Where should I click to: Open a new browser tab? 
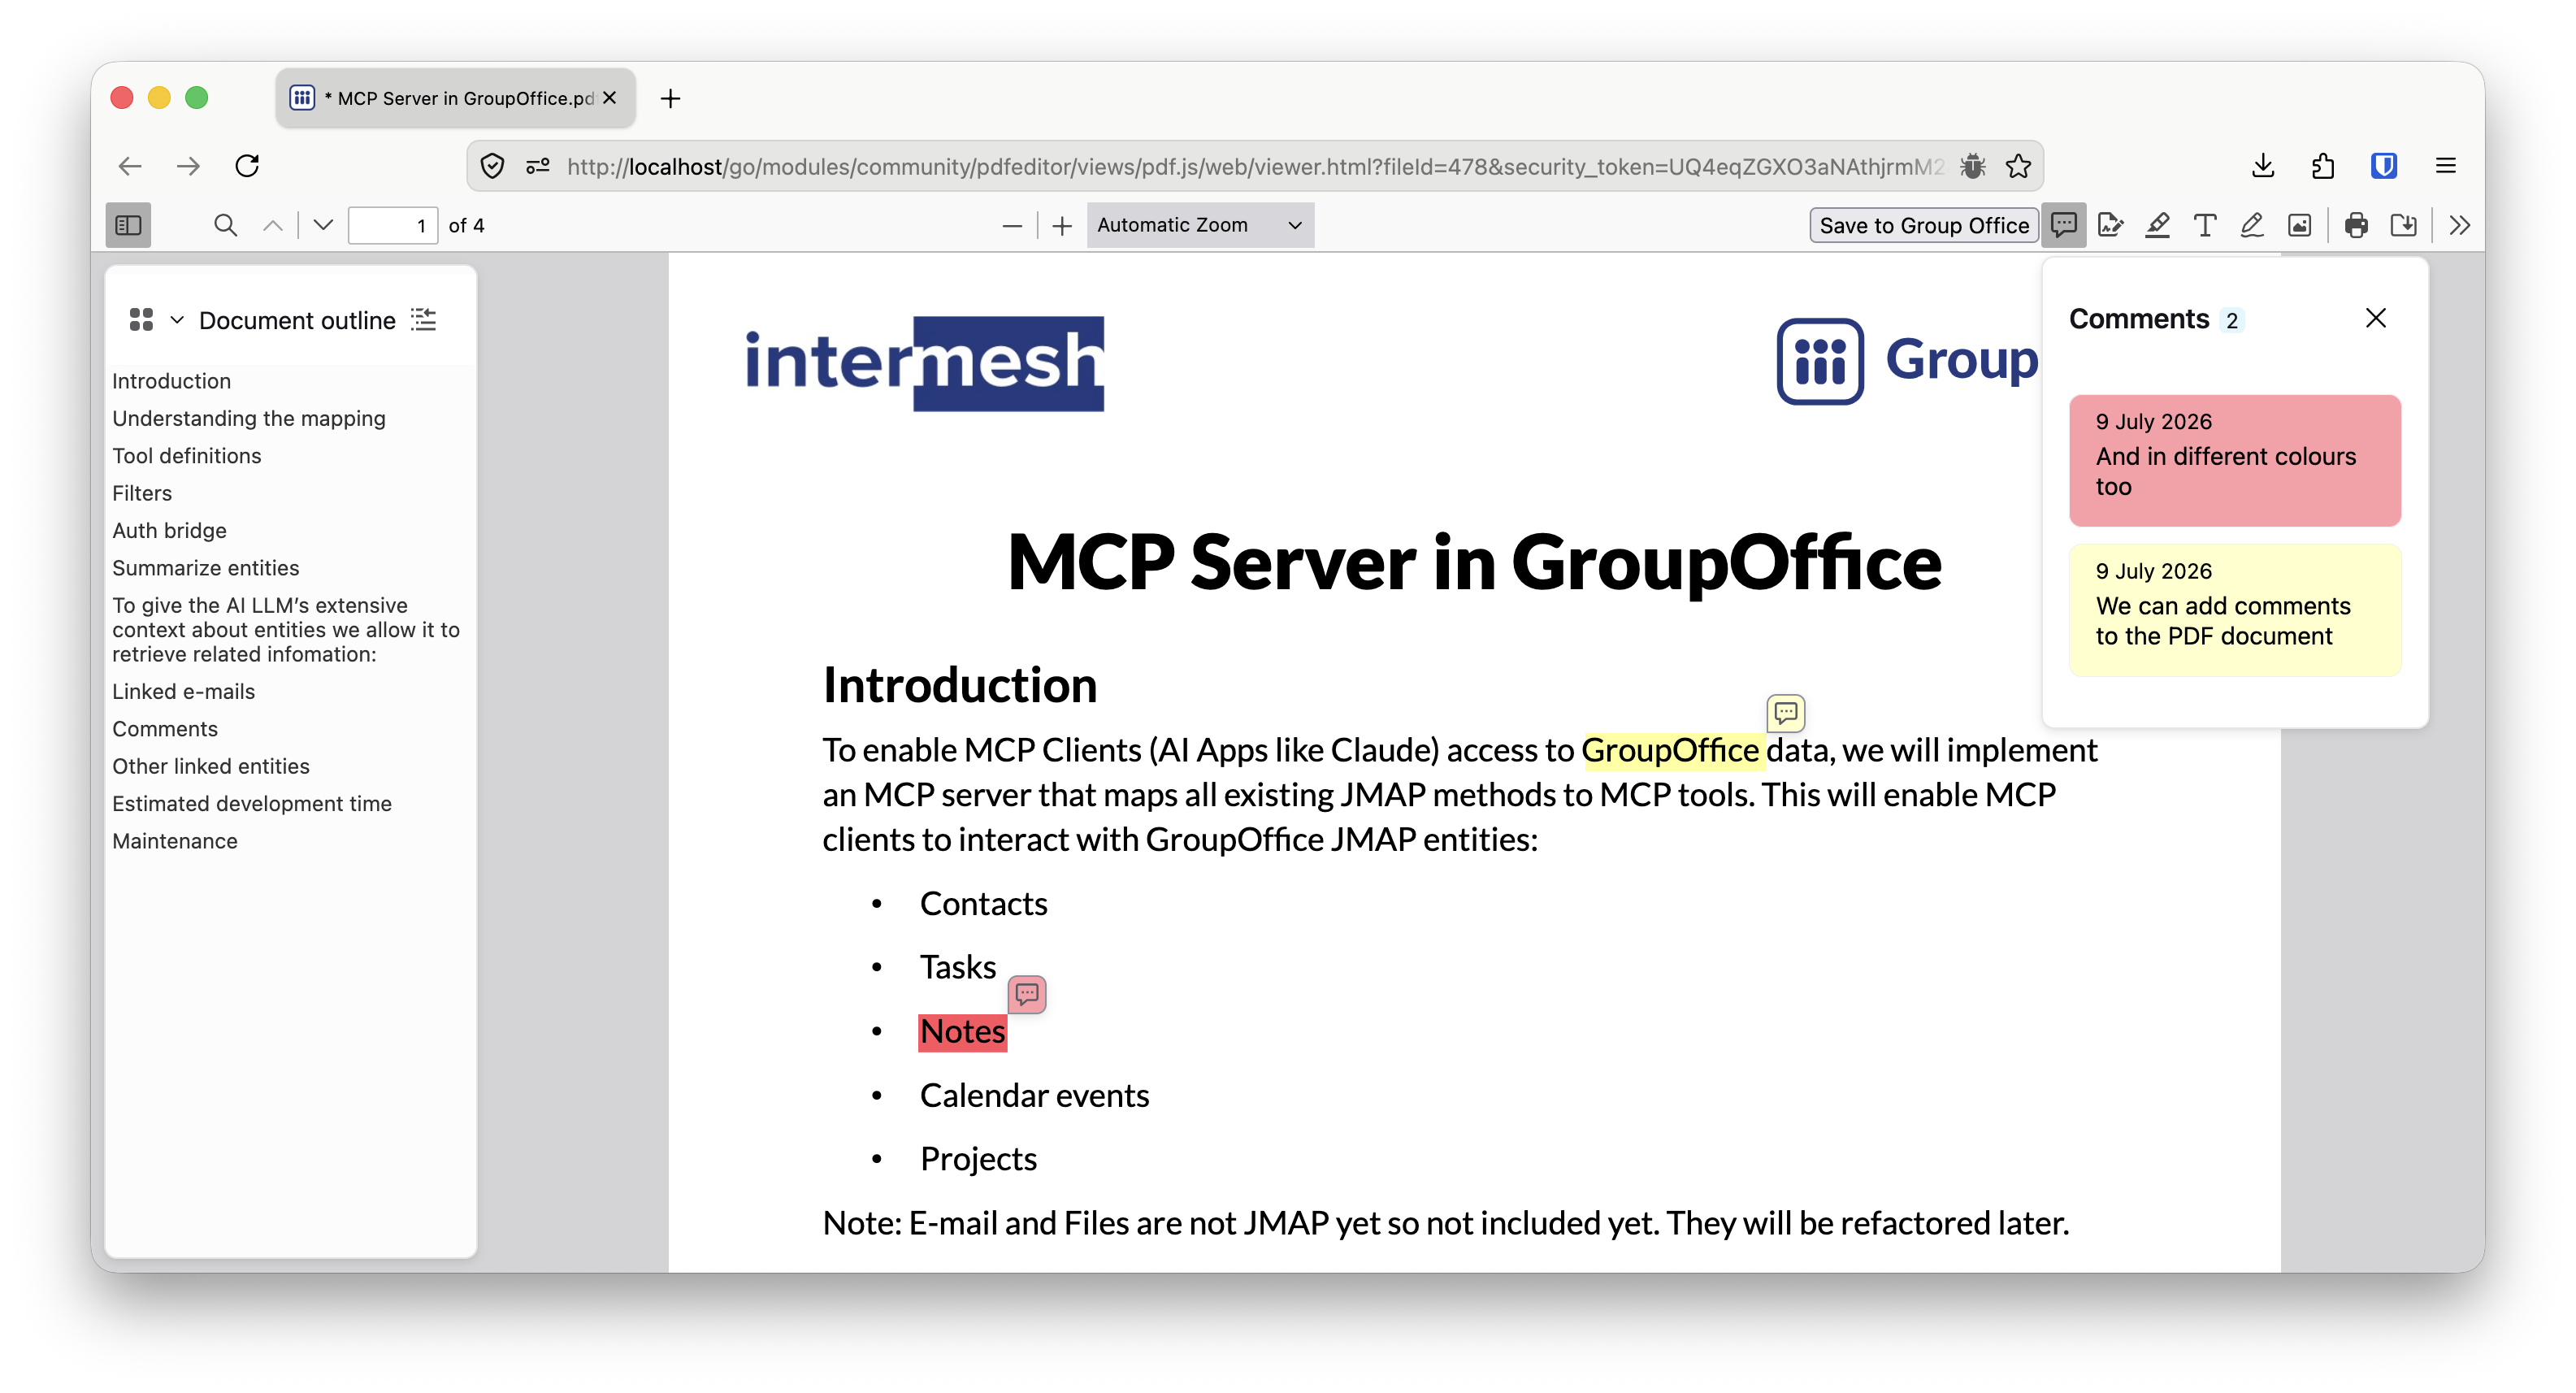[x=670, y=98]
